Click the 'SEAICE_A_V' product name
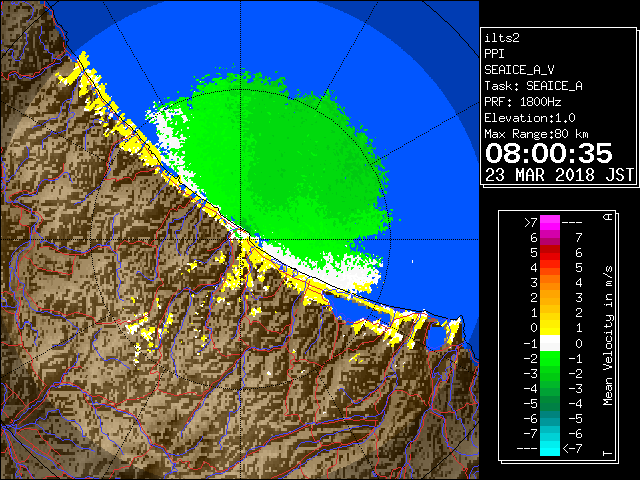This screenshot has width=640, height=480. [519, 70]
